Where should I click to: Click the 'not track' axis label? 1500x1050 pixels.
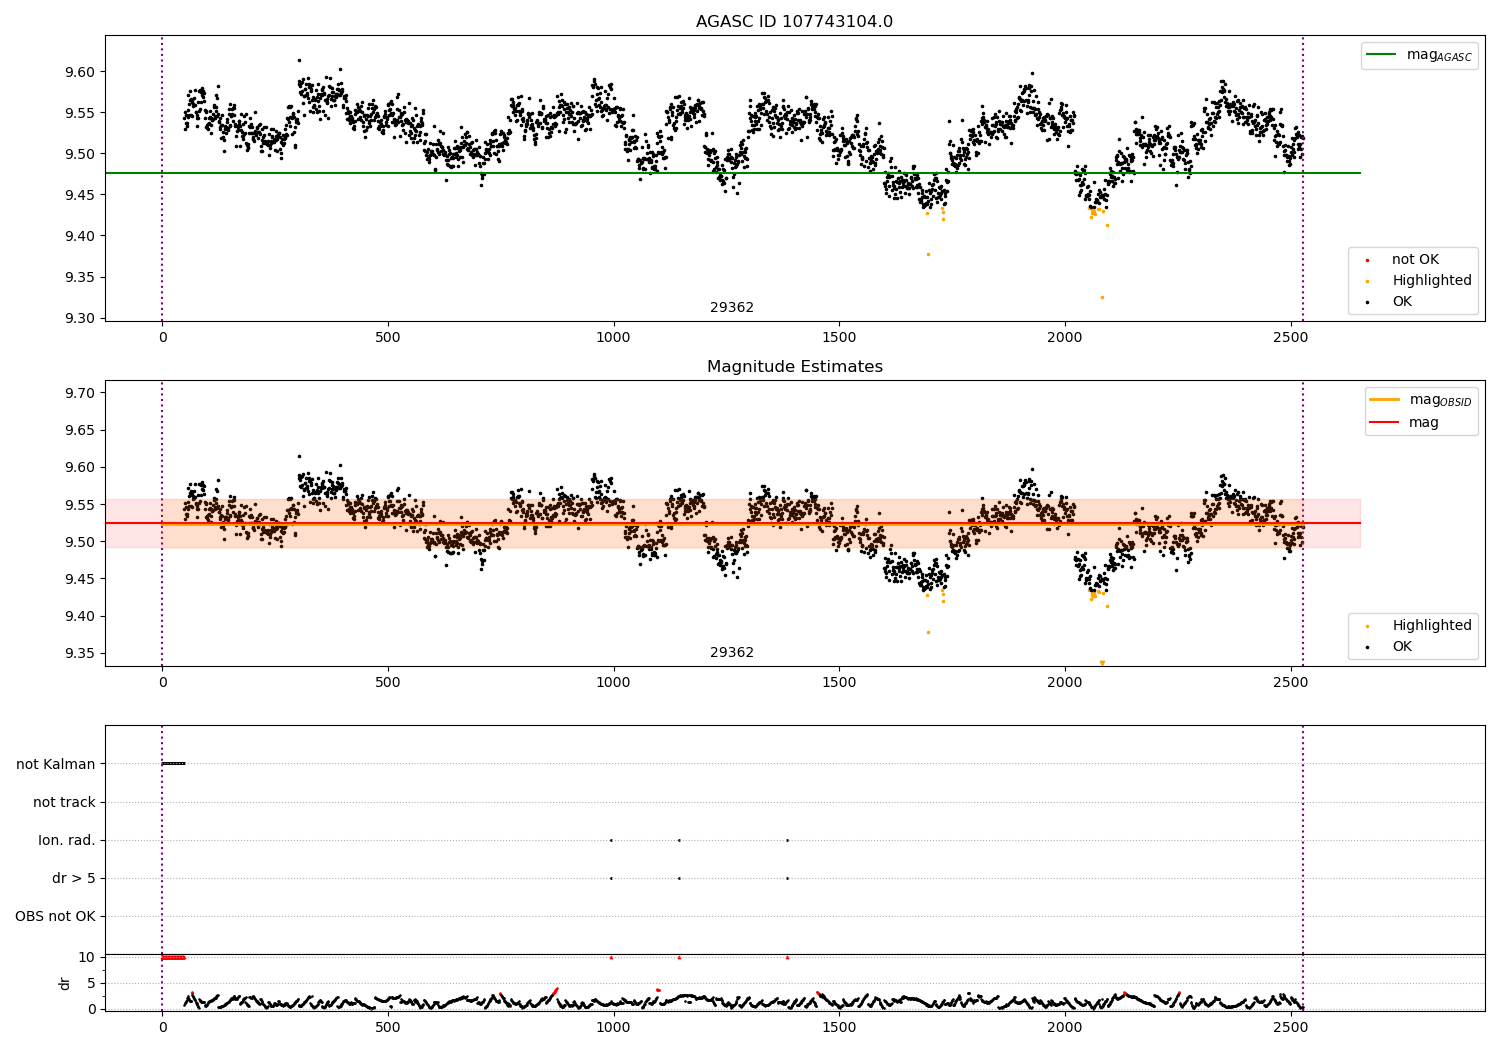tap(64, 803)
